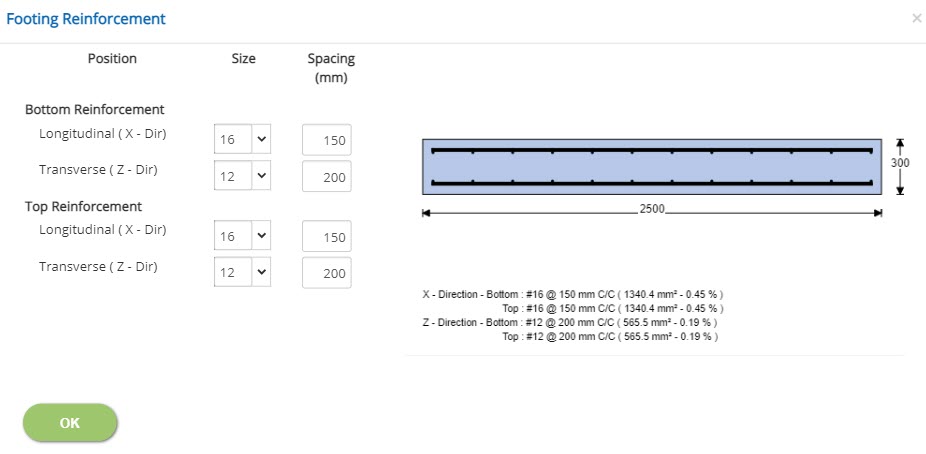926x454 pixels.
Task: Click the Bottom Reinforcement section heading
Action: tap(94, 109)
